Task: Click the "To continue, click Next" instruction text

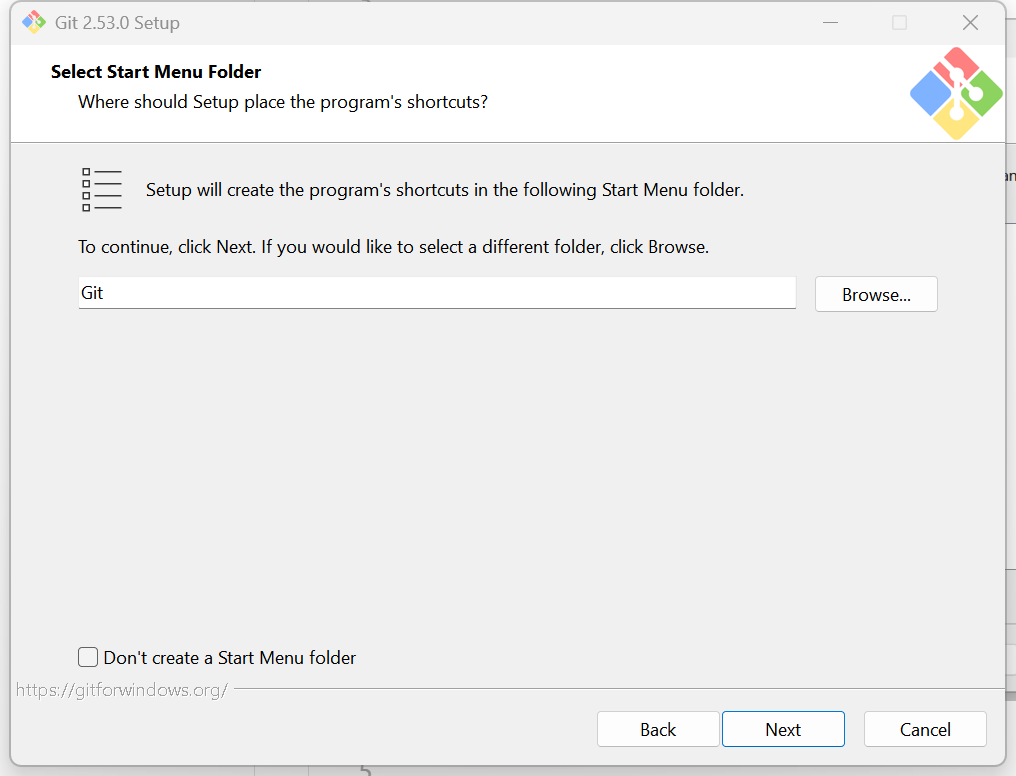Action: click(x=393, y=247)
